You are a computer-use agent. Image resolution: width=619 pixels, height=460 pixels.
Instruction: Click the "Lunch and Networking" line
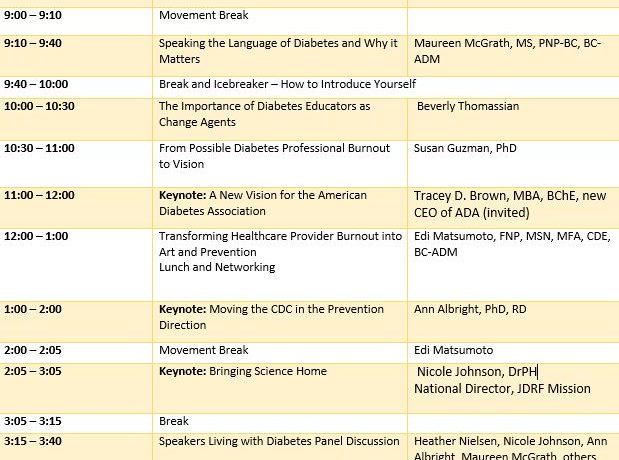217,268
